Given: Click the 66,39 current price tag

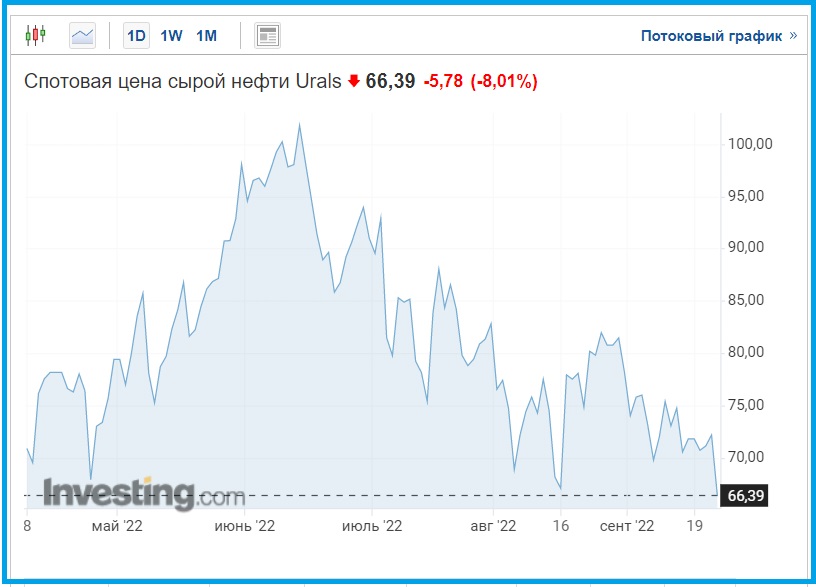Looking at the screenshot, I should [x=744, y=495].
